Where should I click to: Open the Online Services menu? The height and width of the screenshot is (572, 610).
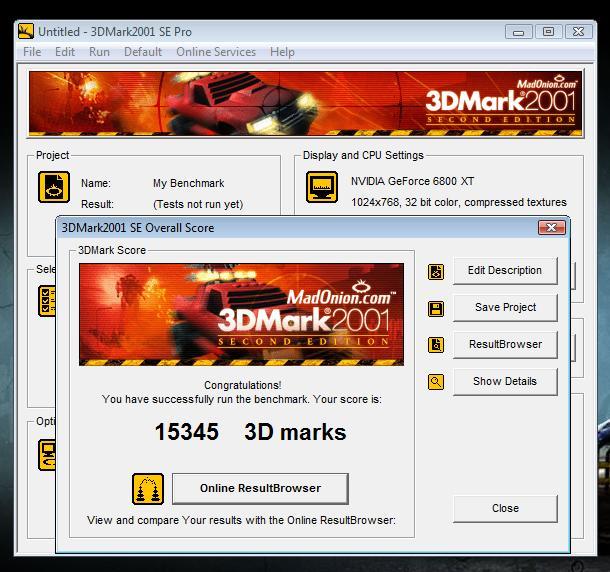pos(216,52)
